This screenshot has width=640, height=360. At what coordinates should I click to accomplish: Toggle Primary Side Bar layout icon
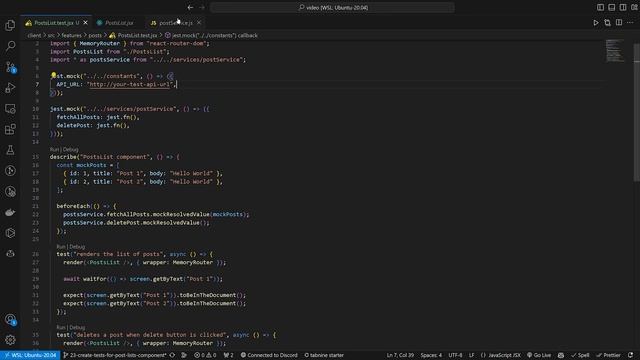[x=600, y=7]
